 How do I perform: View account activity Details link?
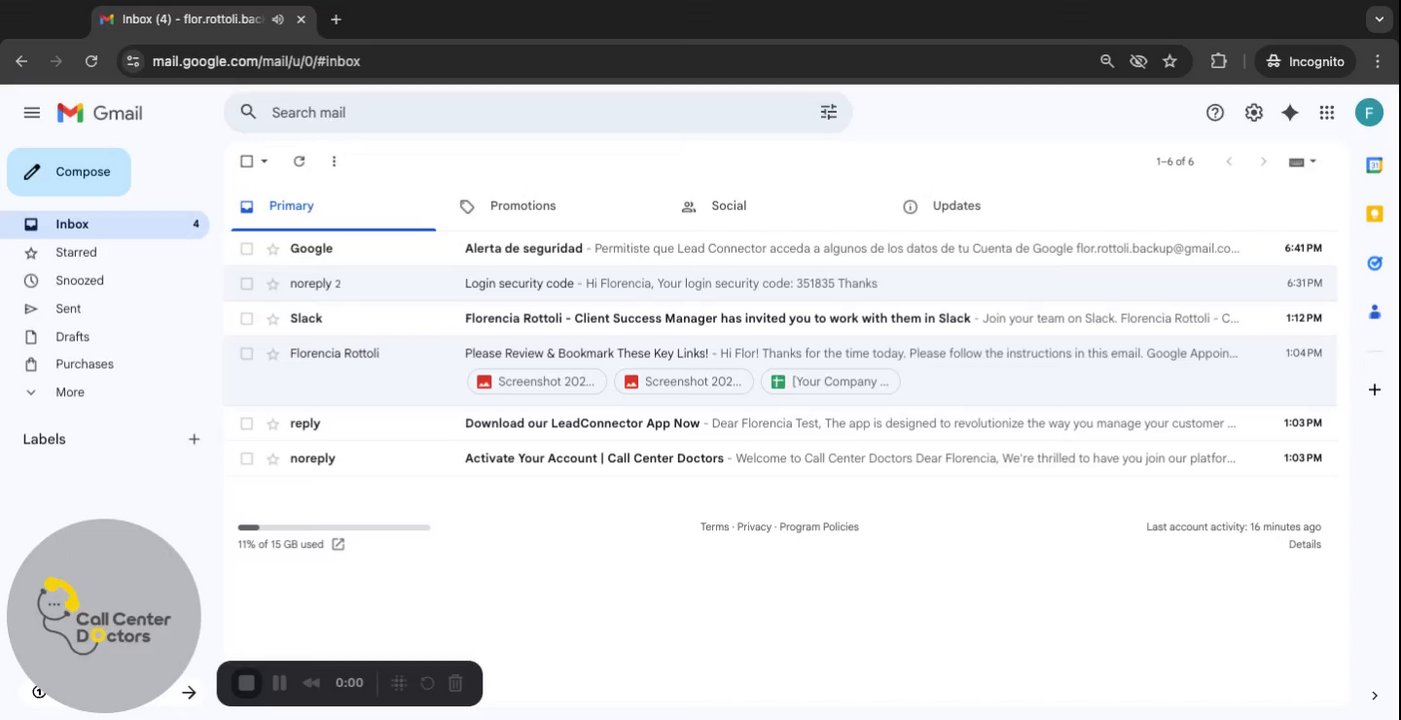tap(1305, 545)
